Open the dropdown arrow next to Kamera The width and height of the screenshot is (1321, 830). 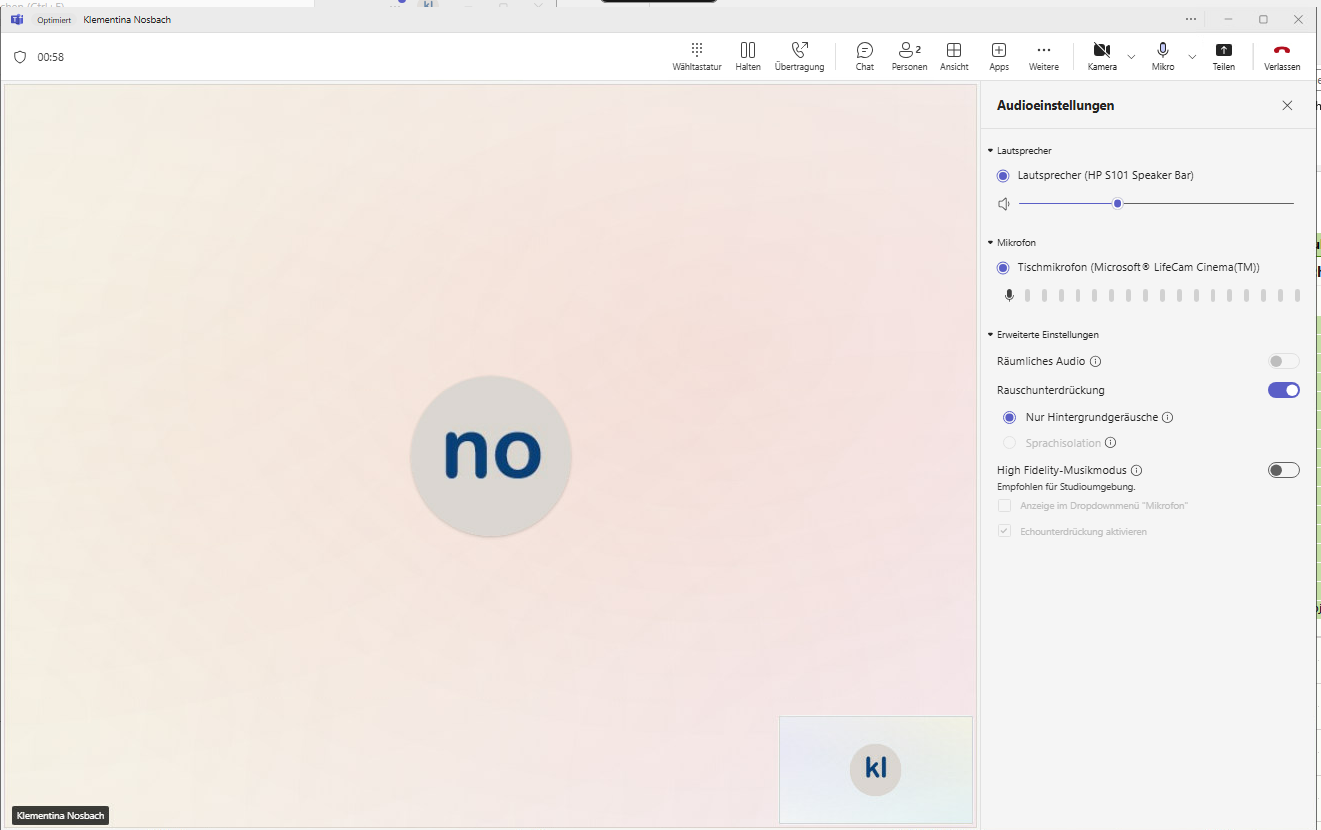point(1131,57)
